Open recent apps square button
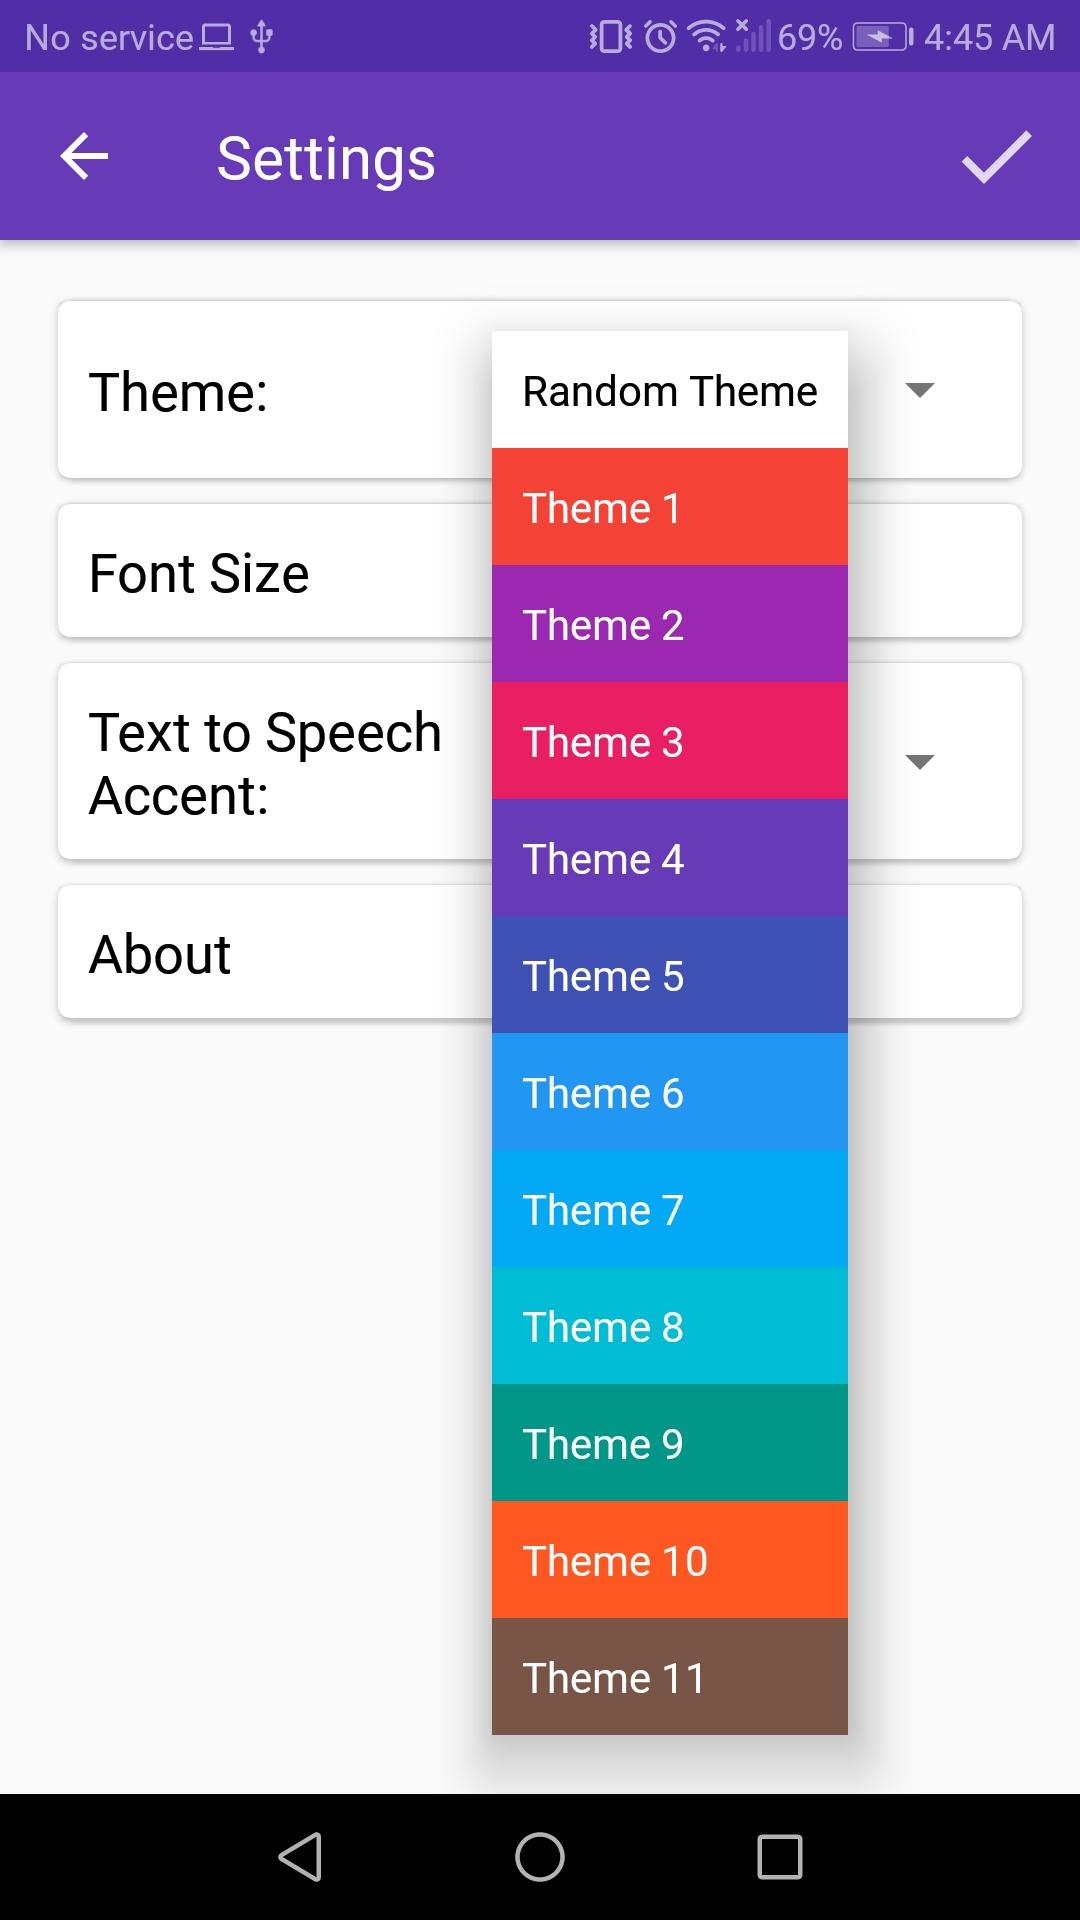Image resolution: width=1080 pixels, height=1920 pixels. (x=780, y=1857)
